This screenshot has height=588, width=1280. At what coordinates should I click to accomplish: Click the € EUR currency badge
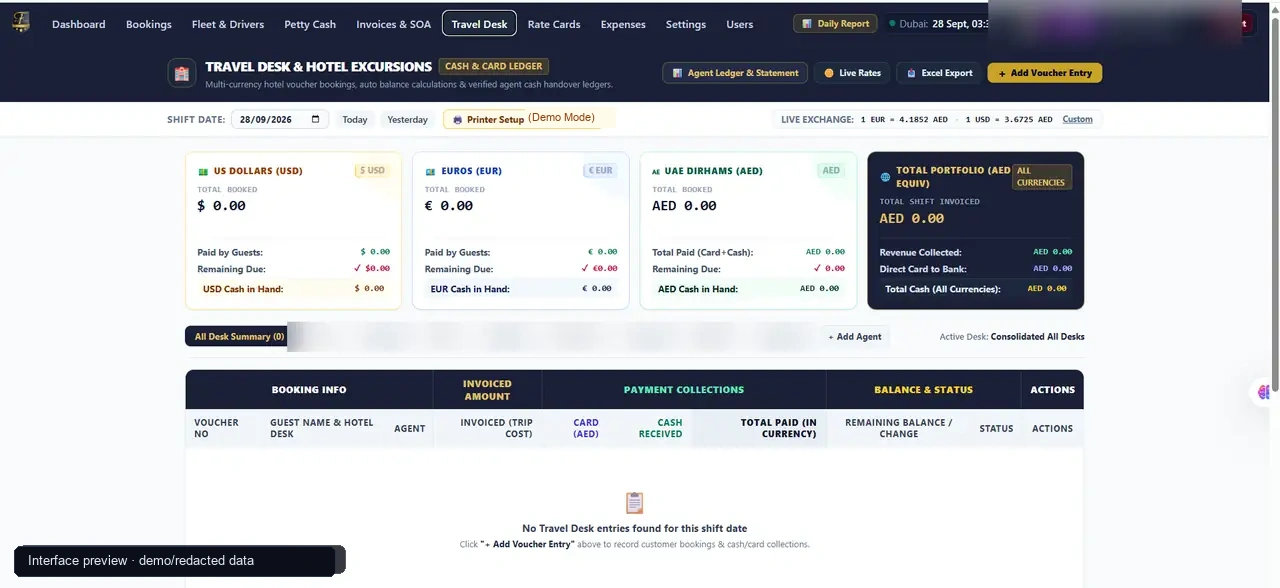click(599, 170)
